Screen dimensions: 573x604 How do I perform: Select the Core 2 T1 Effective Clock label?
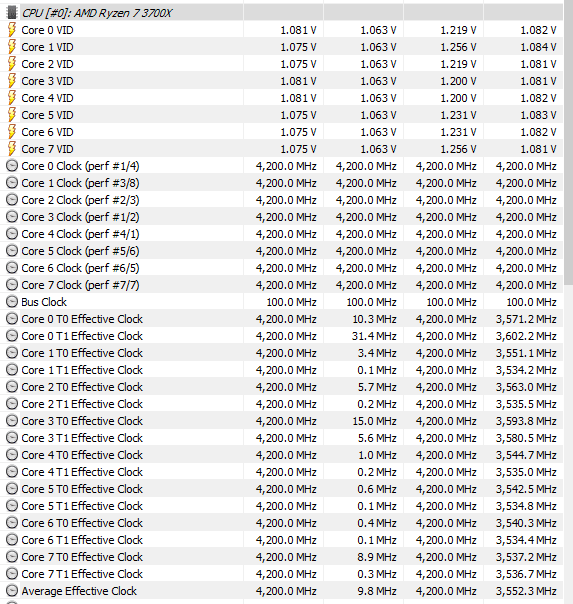click(x=82, y=404)
